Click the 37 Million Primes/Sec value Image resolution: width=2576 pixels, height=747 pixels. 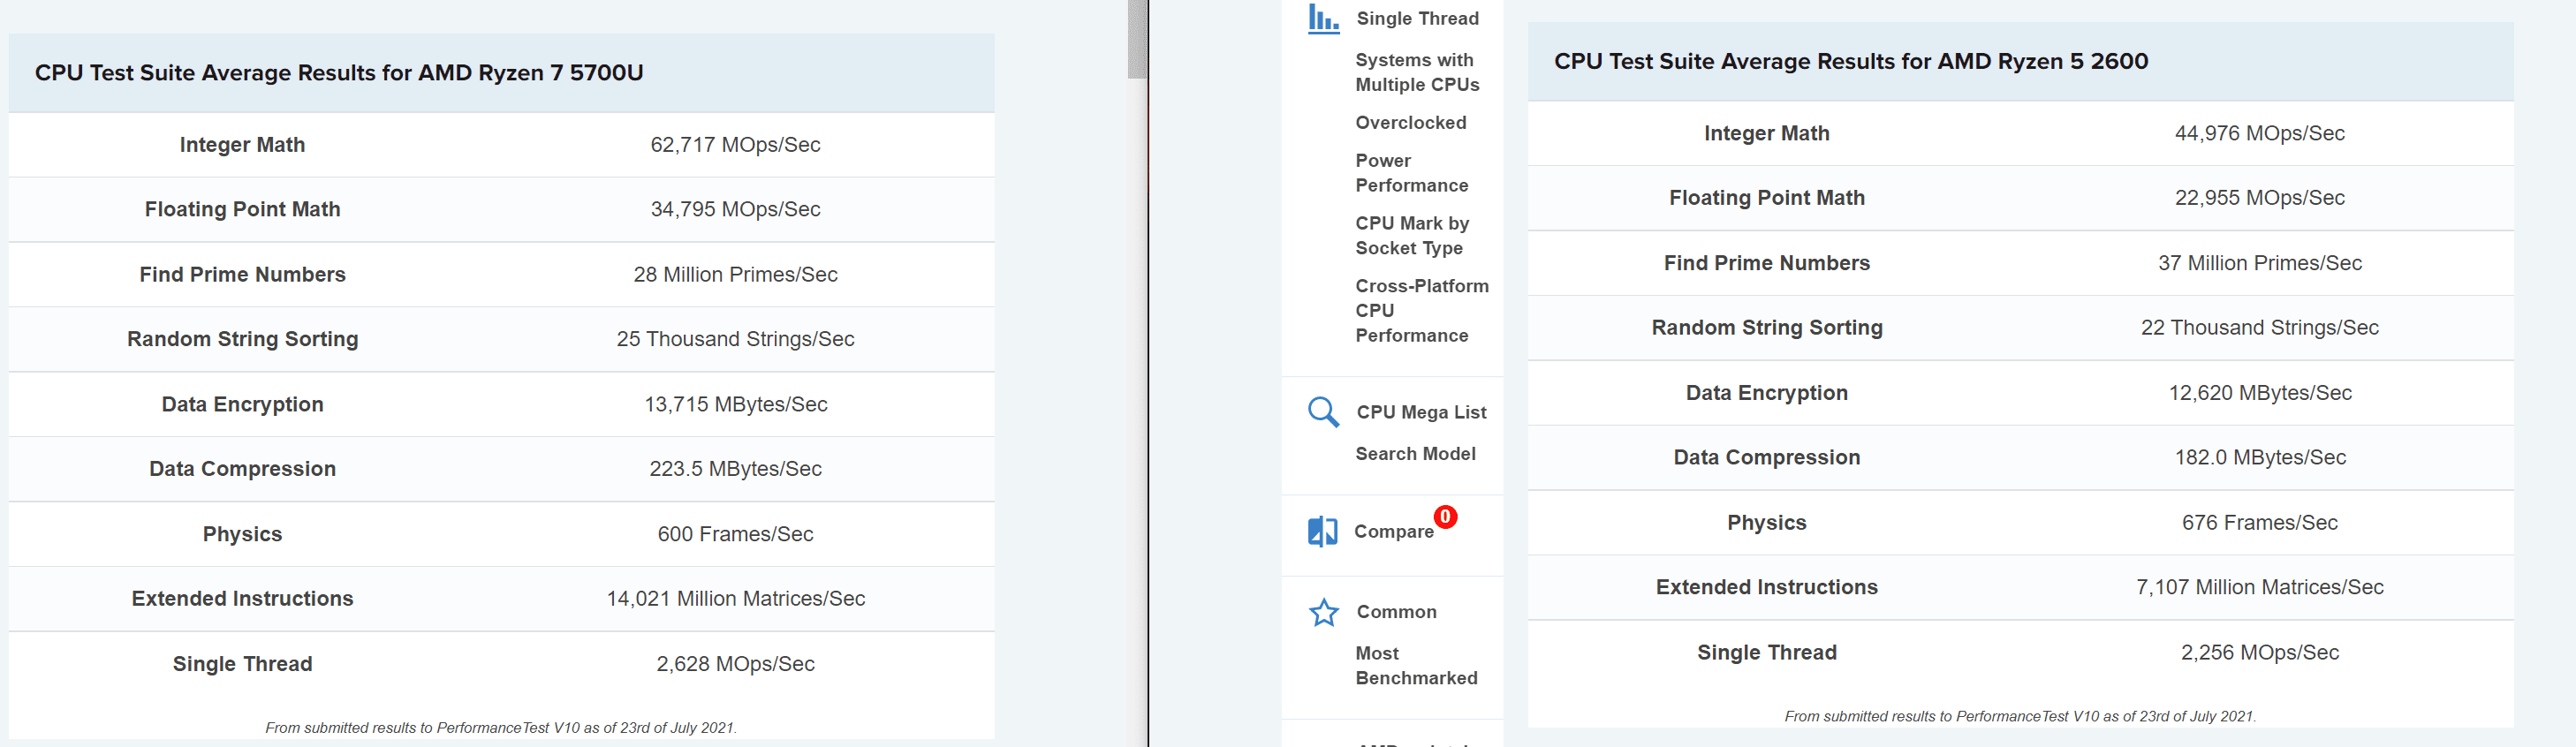2259,263
